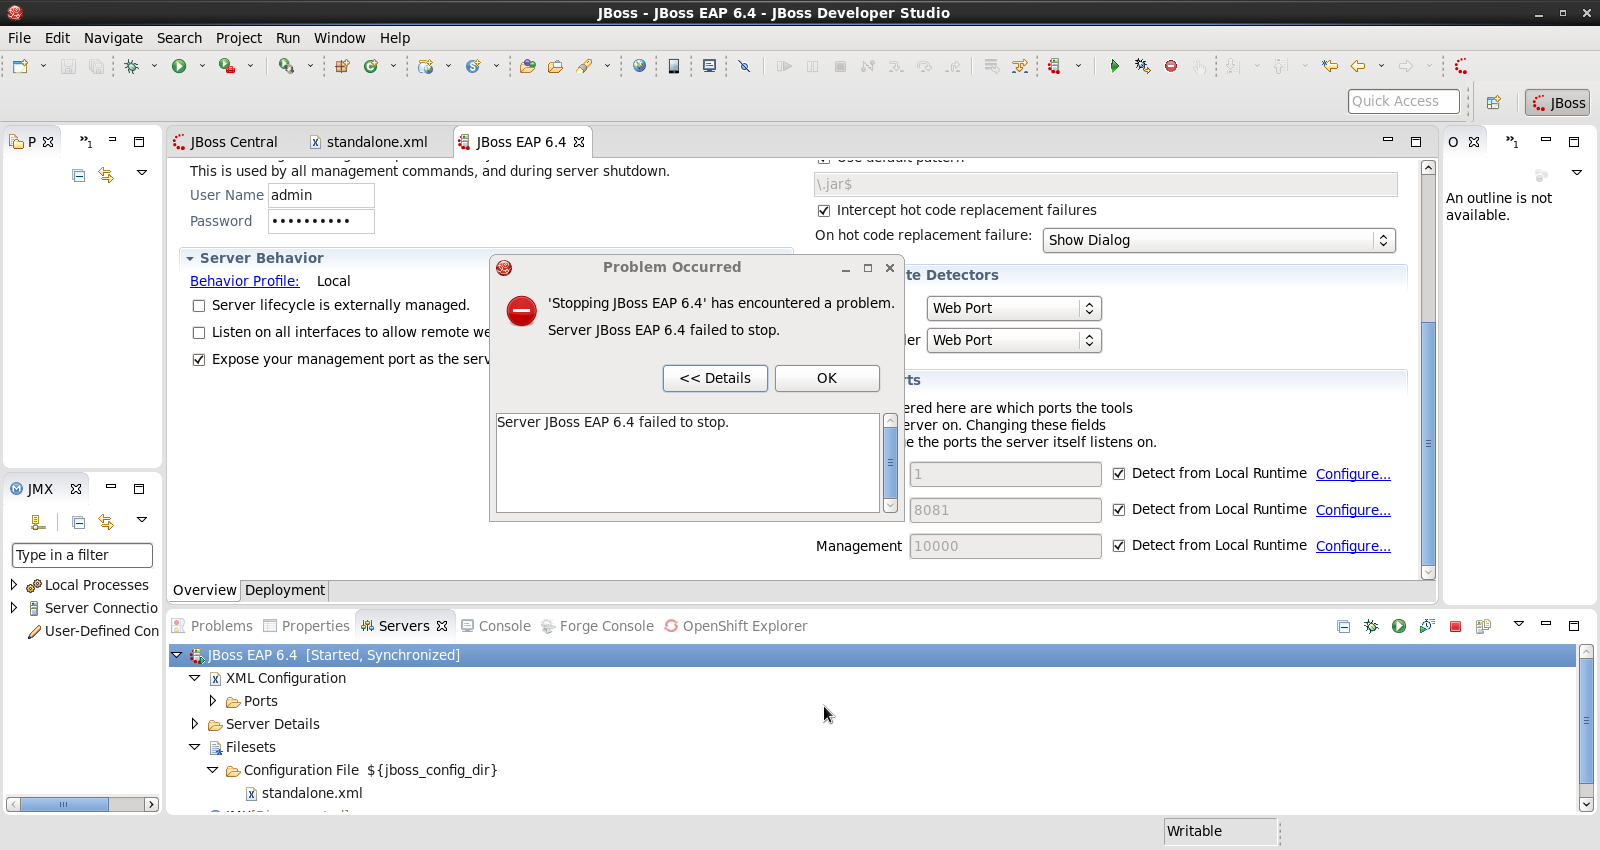Image resolution: width=1600 pixels, height=850 pixels.
Task: Collapse the JBoss EAP 6.4 server node
Action: [x=177, y=655]
